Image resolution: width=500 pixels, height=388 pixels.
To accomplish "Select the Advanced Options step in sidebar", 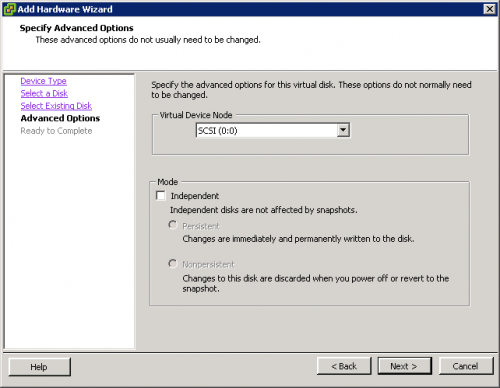I will point(60,118).
